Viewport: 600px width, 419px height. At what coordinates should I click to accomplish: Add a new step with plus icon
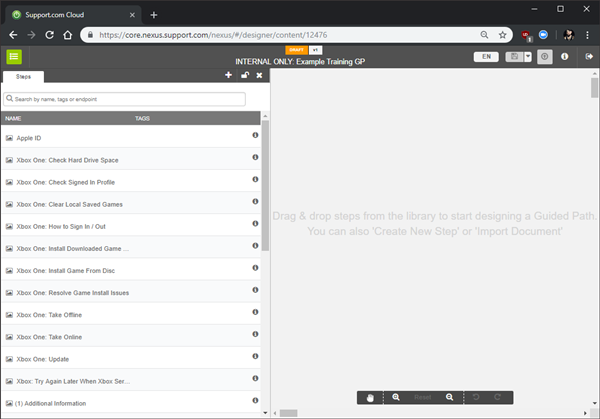point(228,75)
